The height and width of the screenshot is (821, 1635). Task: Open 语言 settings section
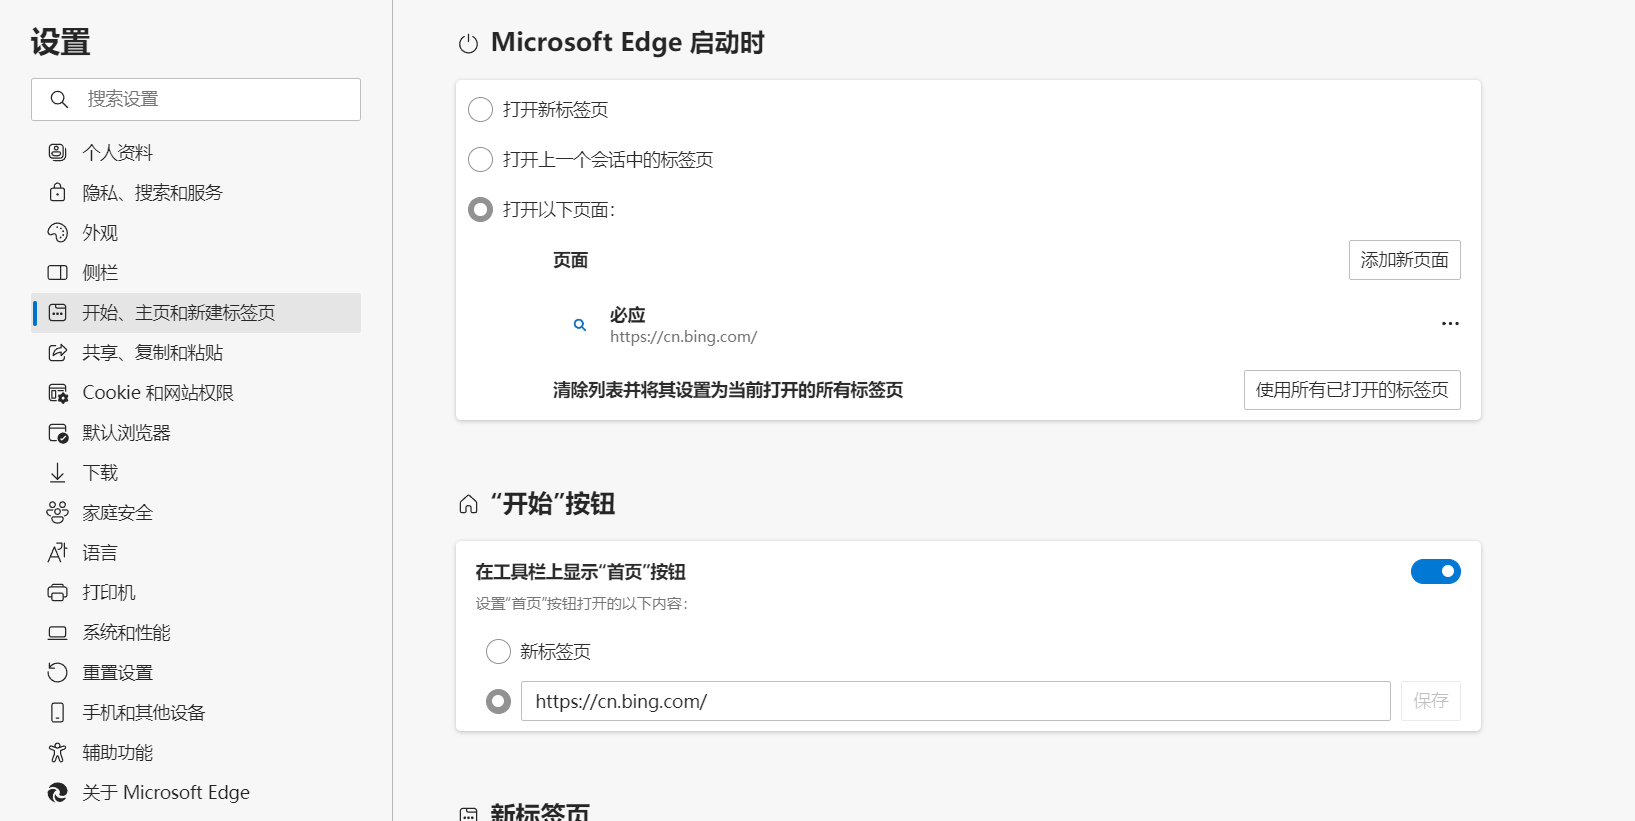[x=196, y=552]
